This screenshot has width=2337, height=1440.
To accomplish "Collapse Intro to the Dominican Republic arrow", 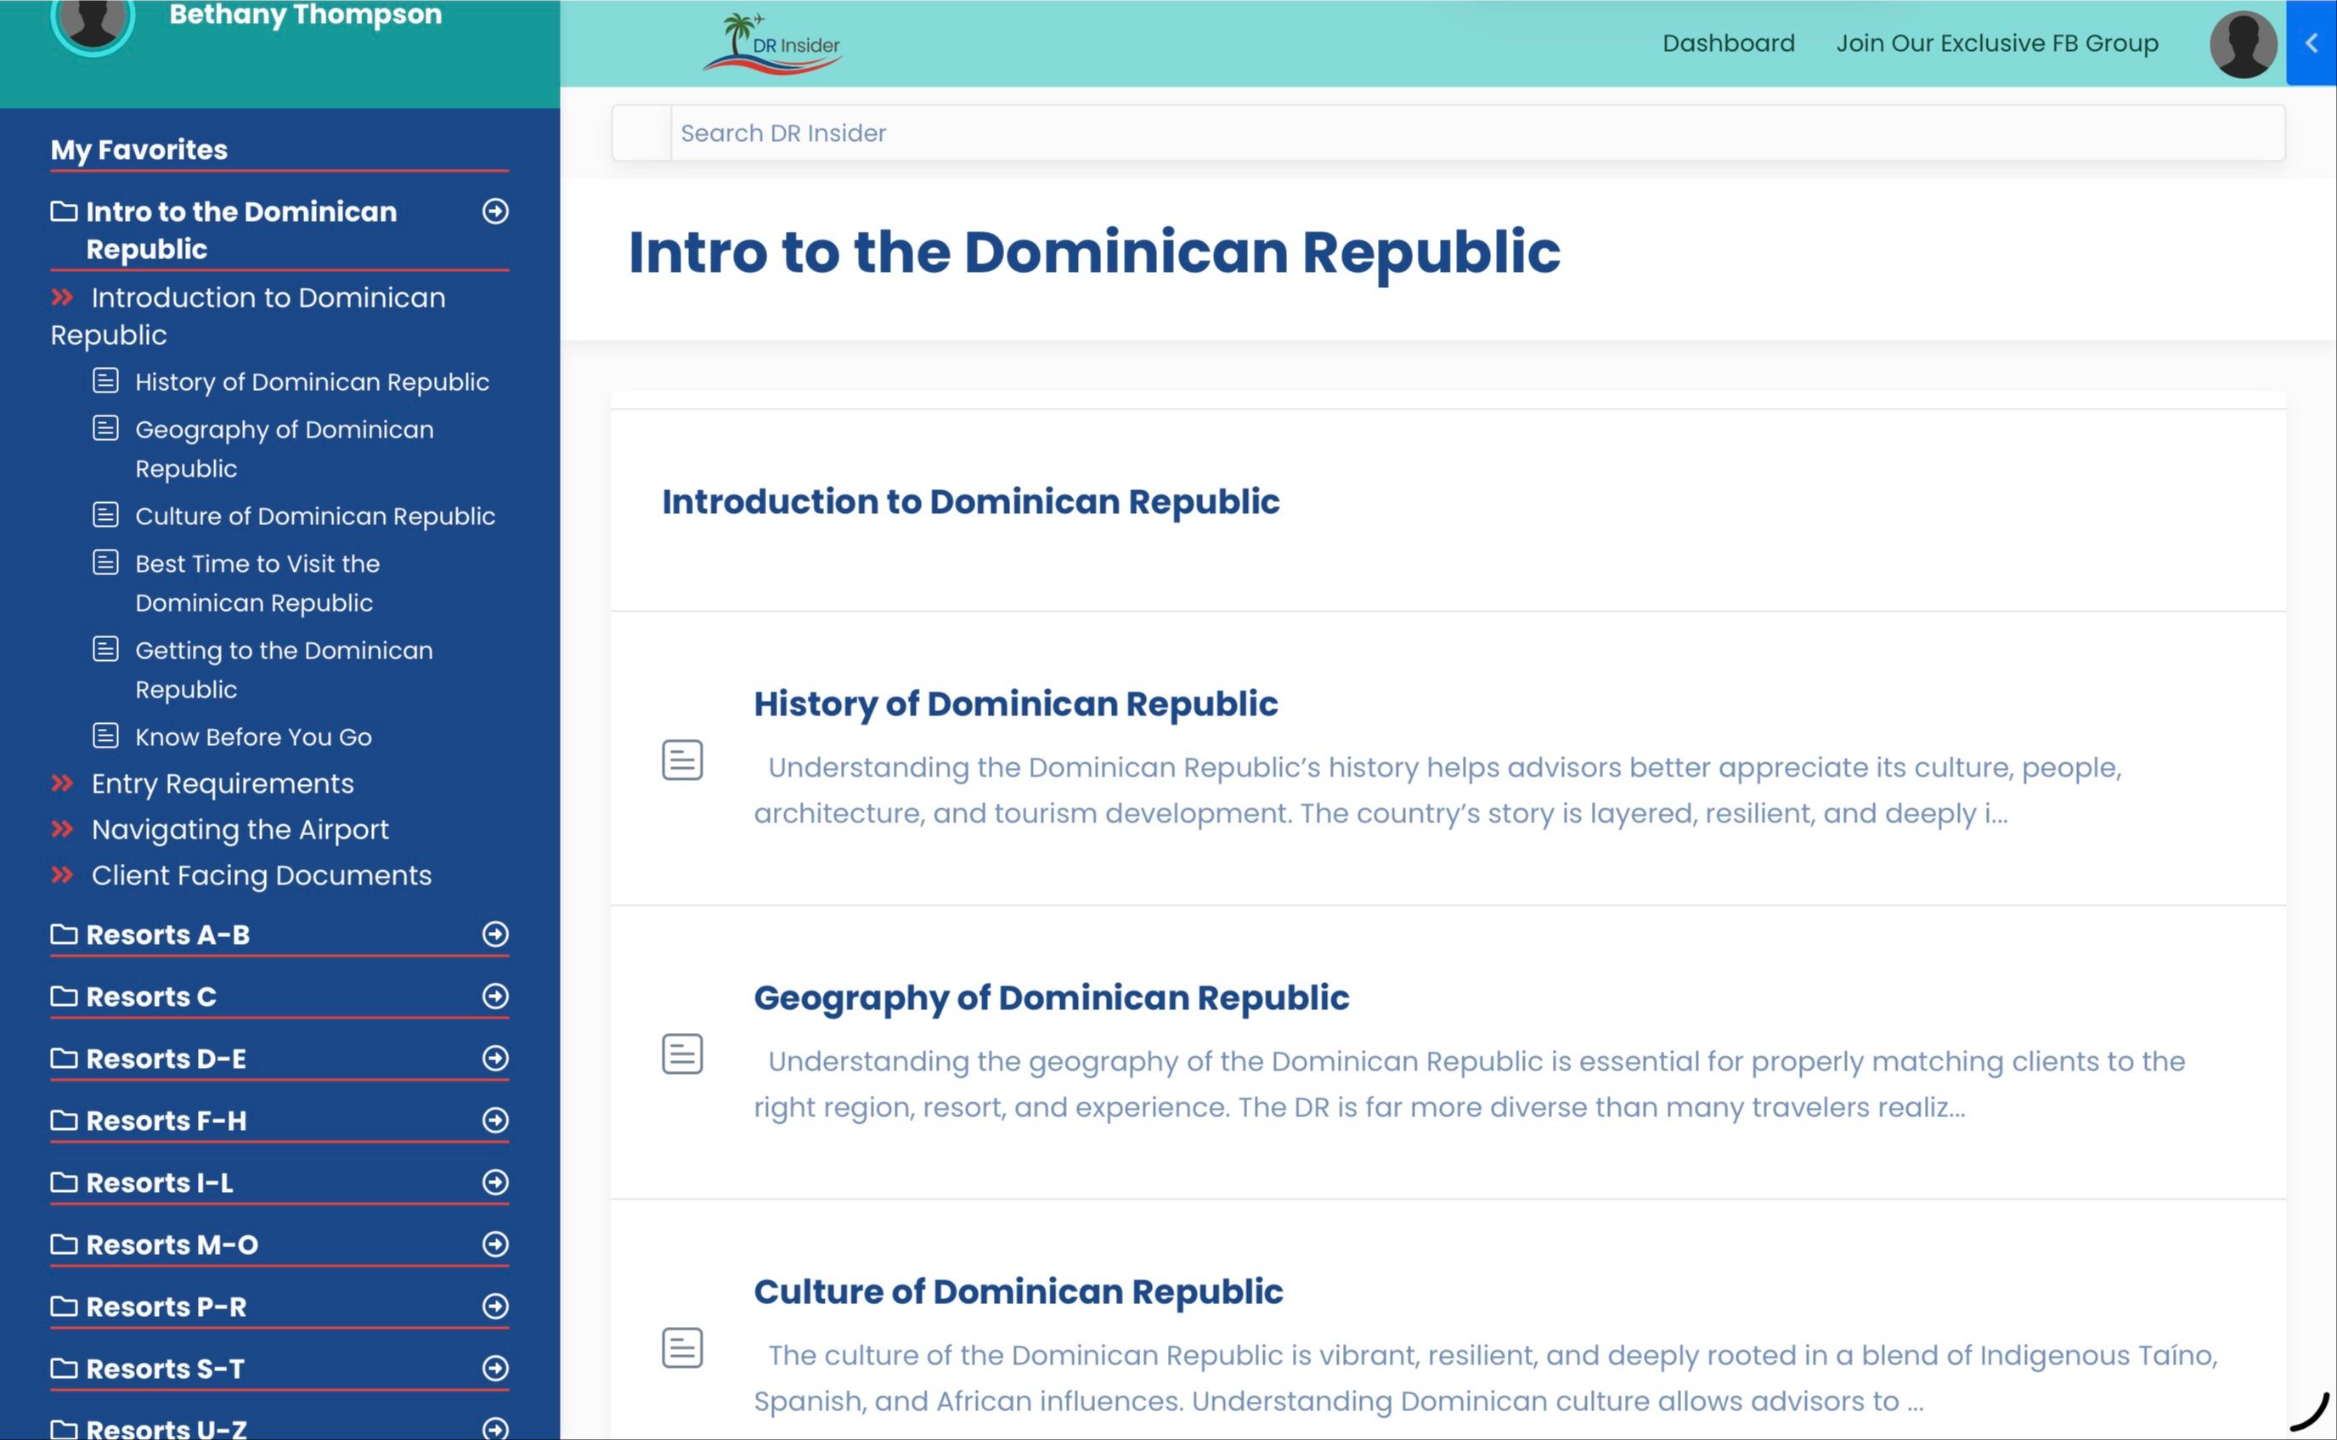I will coord(495,212).
